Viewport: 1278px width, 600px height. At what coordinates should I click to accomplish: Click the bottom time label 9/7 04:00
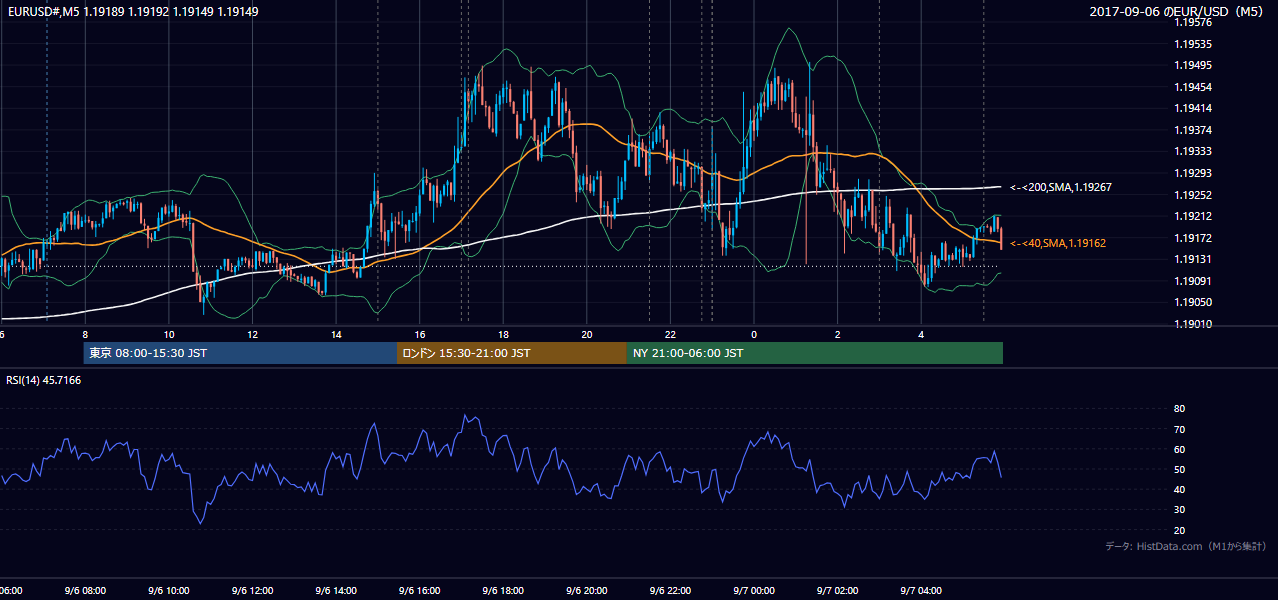pyautogui.click(x=921, y=591)
